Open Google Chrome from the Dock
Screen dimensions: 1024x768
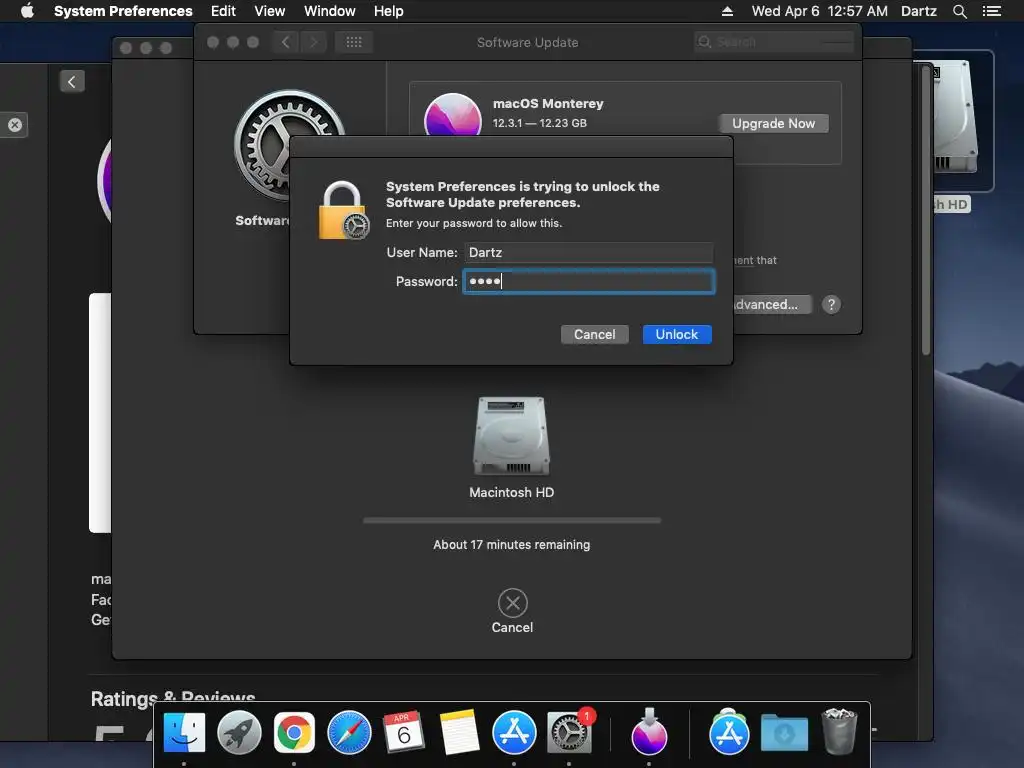click(294, 733)
